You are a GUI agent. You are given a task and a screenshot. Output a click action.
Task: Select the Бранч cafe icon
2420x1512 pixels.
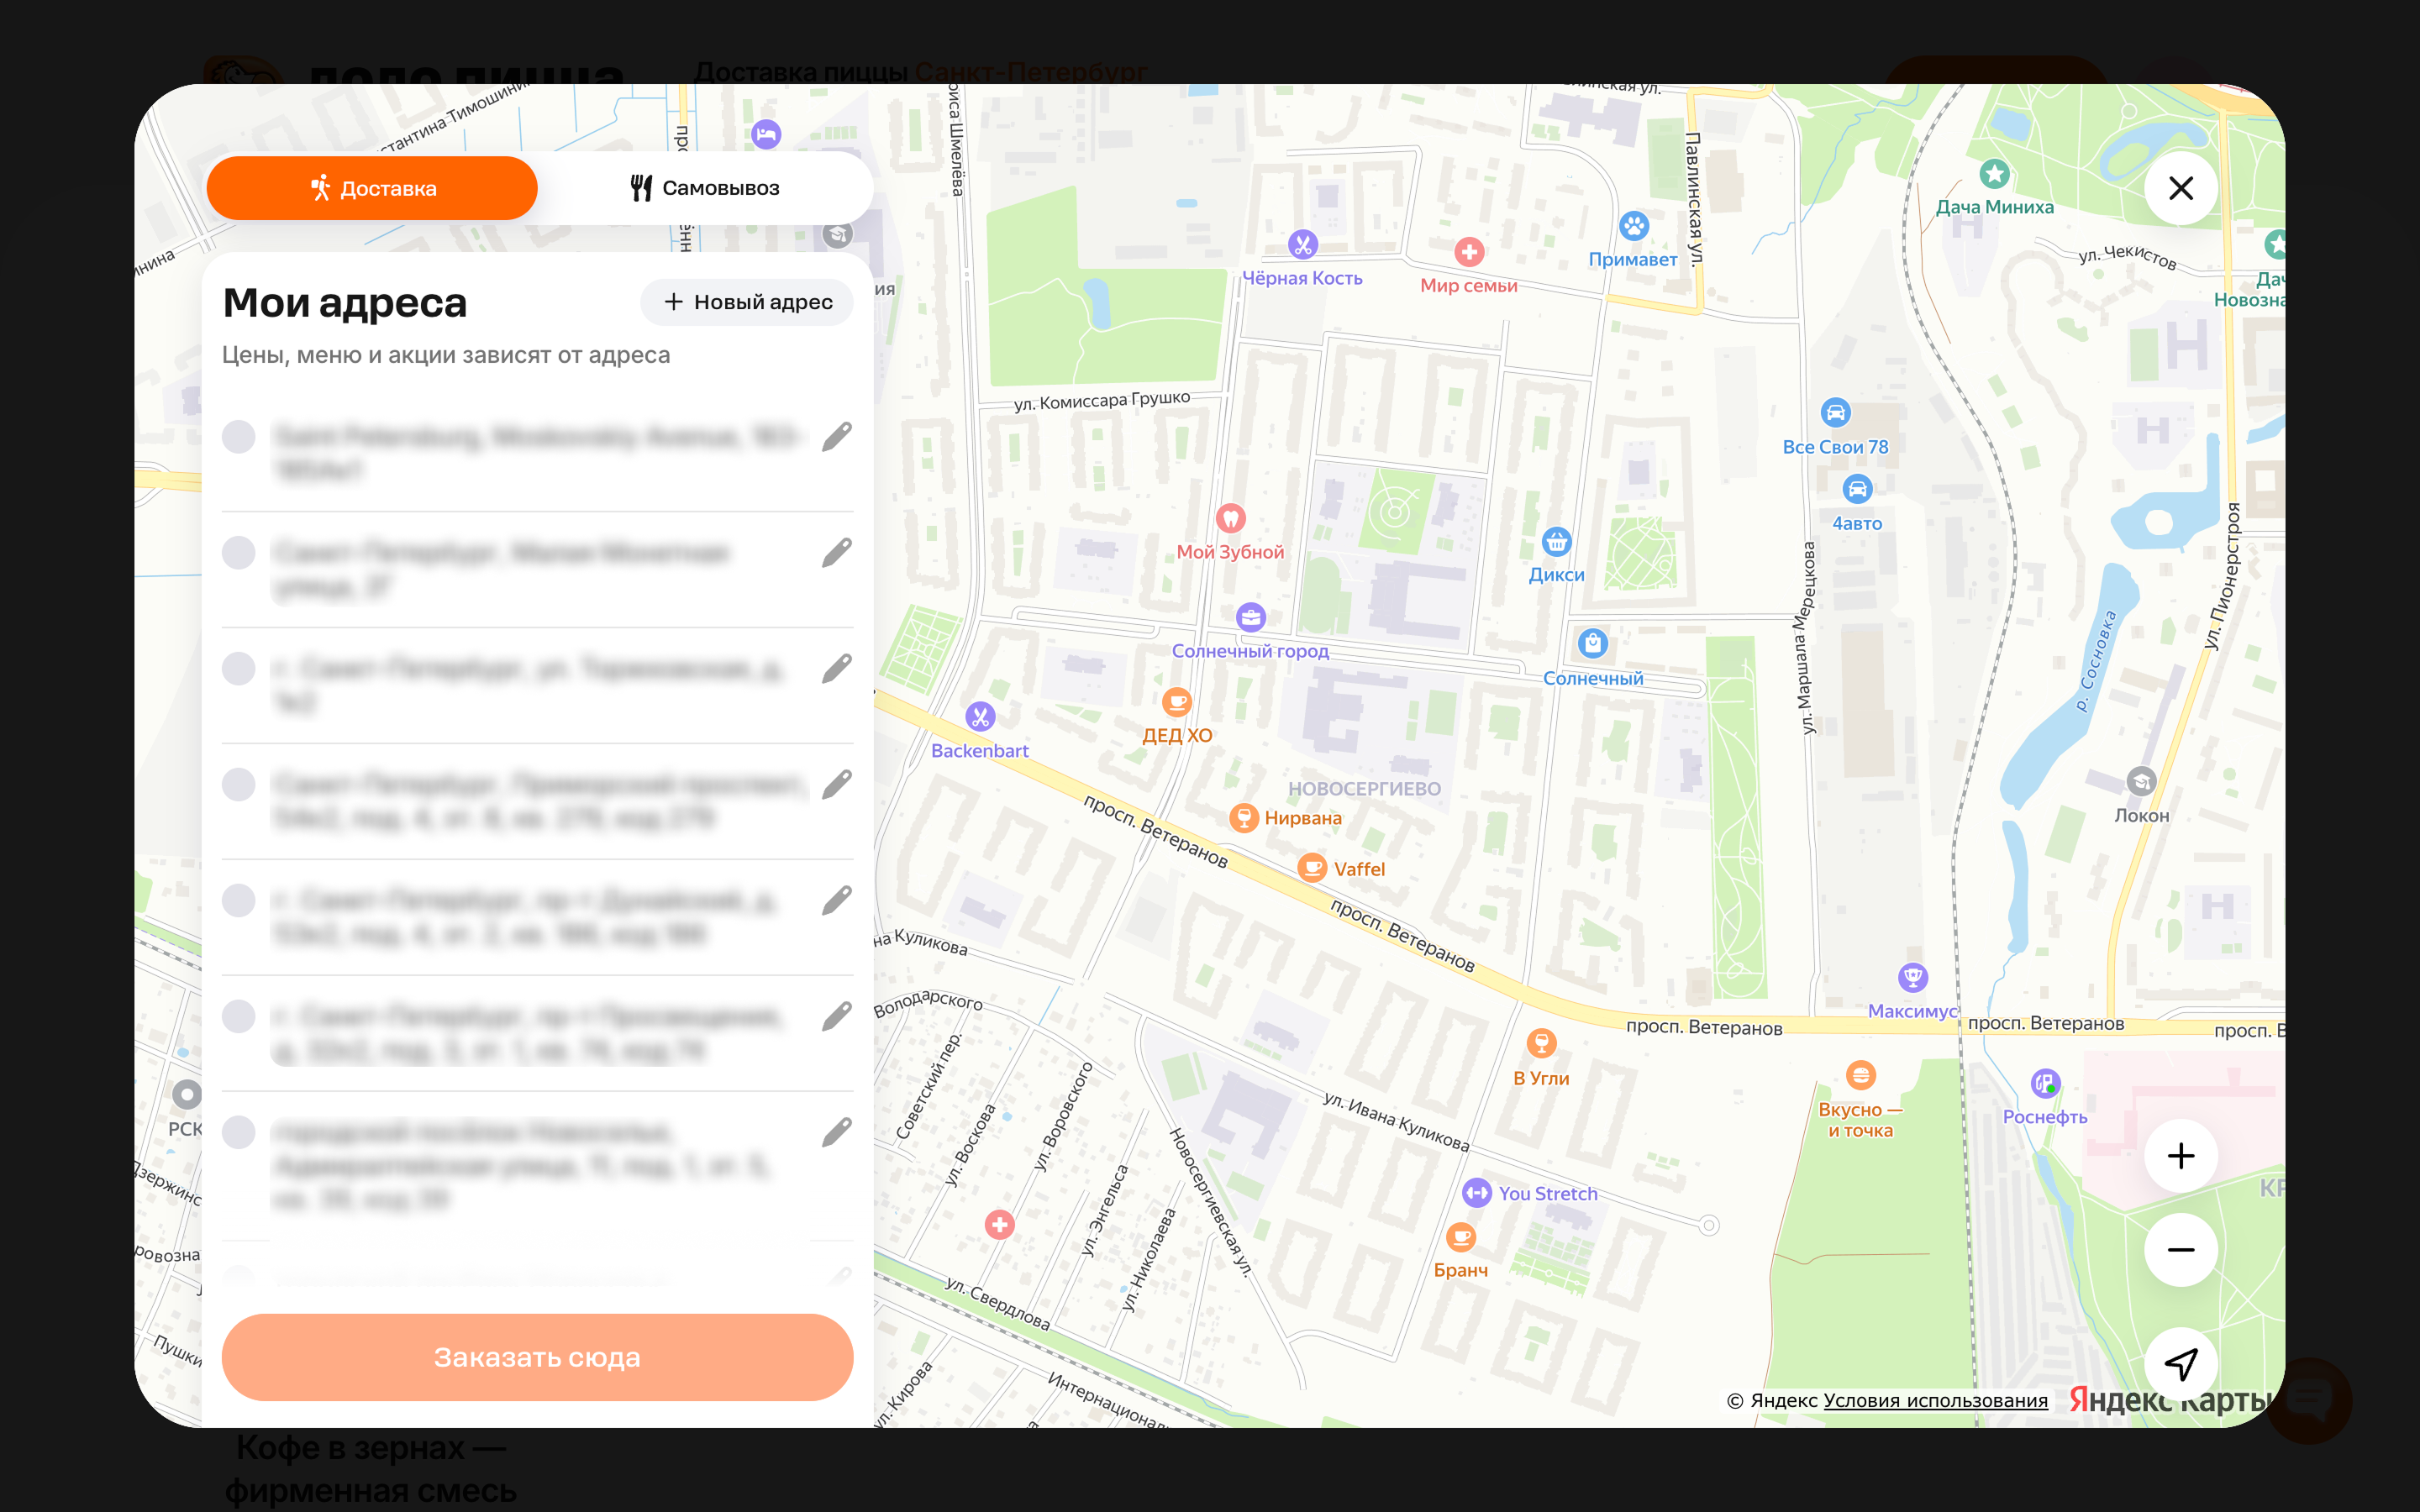coord(1461,1237)
